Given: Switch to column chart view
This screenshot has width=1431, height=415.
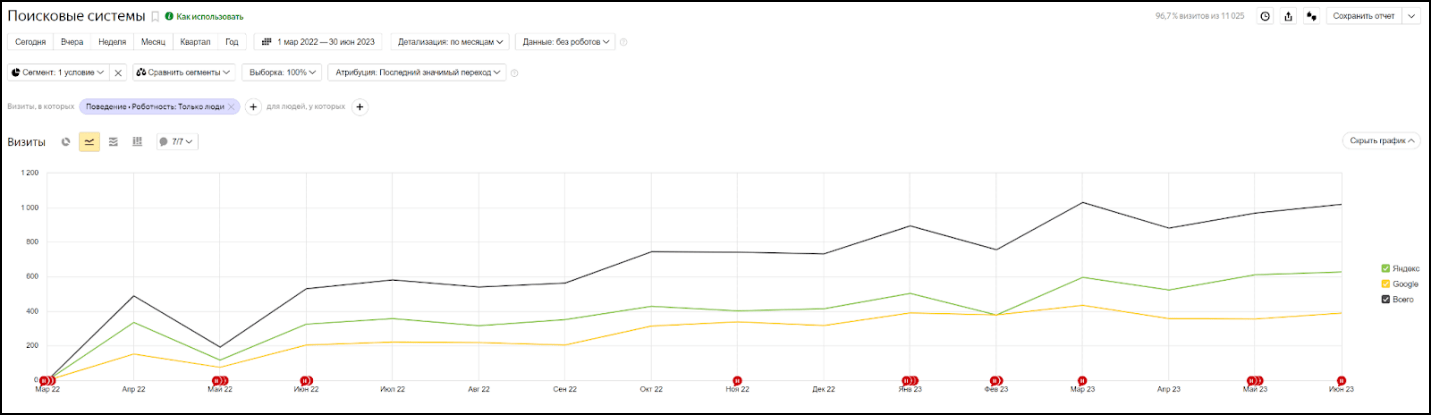Looking at the screenshot, I should [137, 142].
